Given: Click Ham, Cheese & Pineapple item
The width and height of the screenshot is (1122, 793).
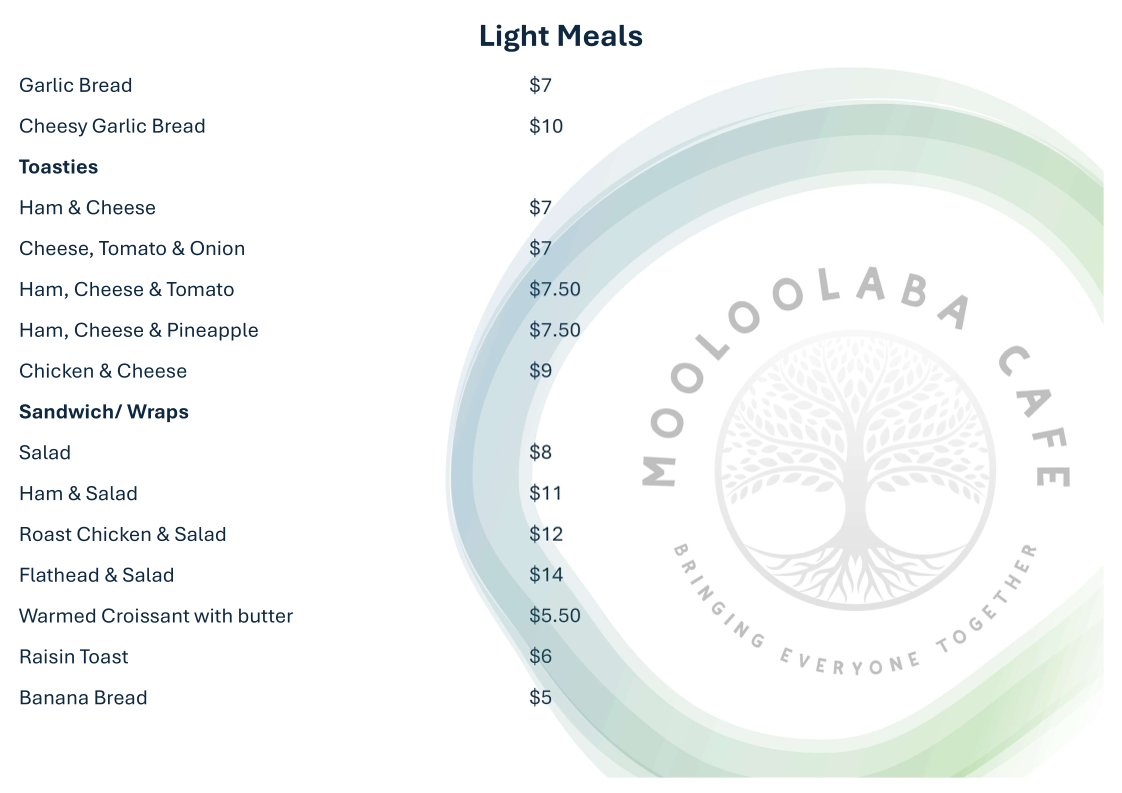Looking at the screenshot, I should coord(138,331).
